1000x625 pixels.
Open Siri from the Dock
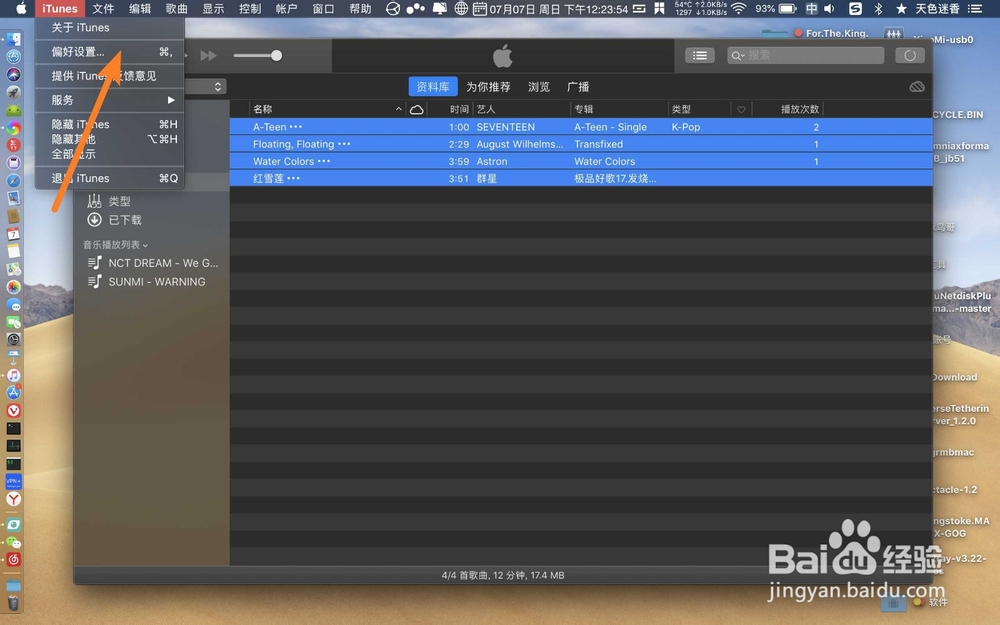13,75
